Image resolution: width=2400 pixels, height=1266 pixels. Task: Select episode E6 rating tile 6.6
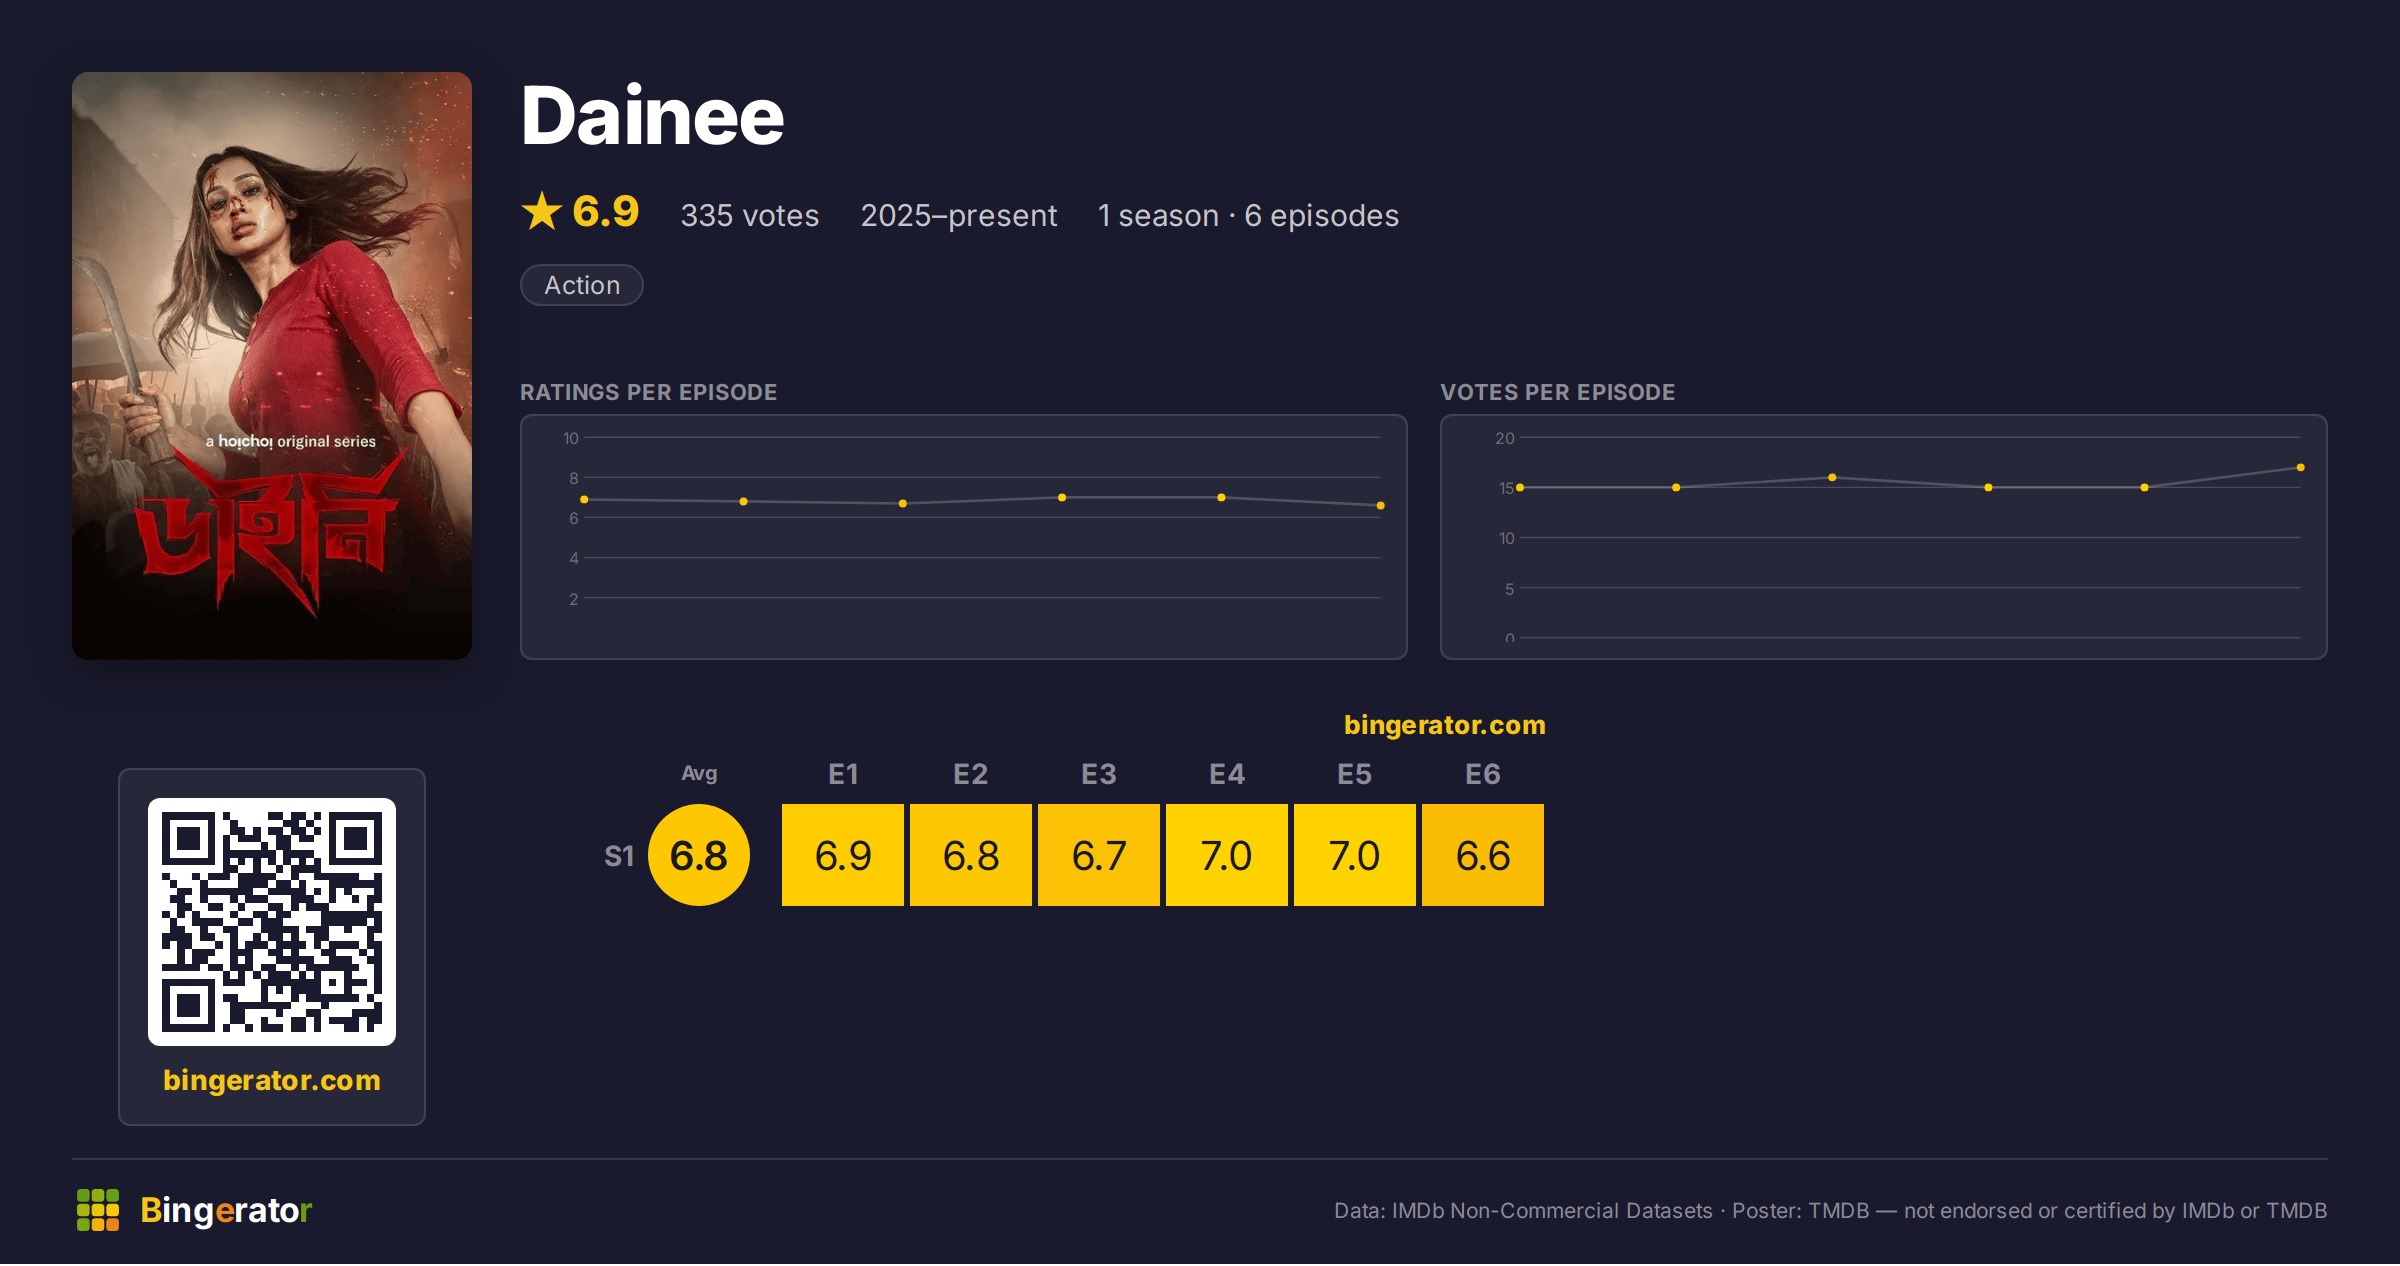1483,855
